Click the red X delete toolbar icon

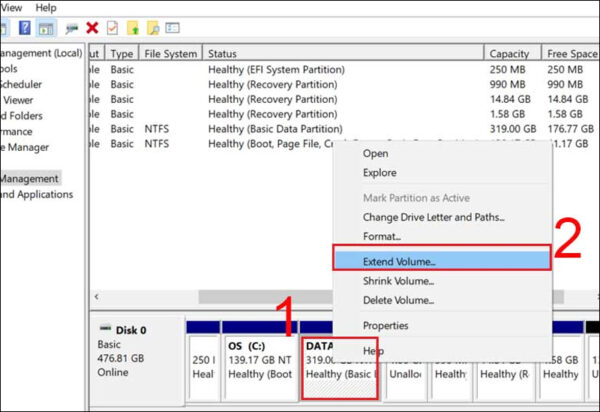[92, 29]
